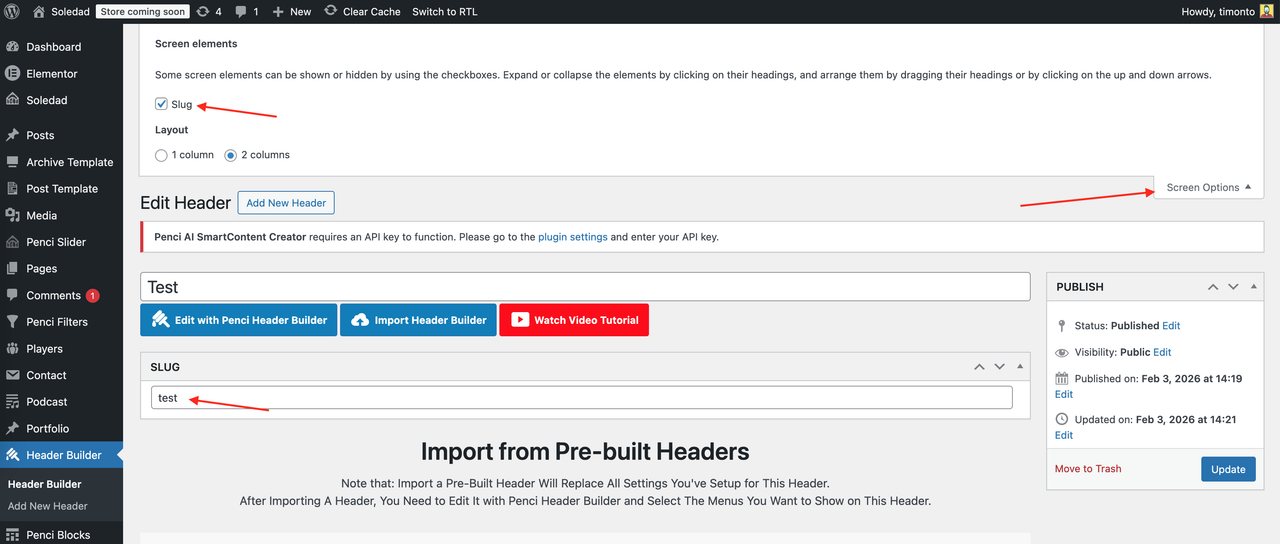Open Post Template menu item
Image resolution: width=1280 pixels, height=544 pixels.
point(61,188)
